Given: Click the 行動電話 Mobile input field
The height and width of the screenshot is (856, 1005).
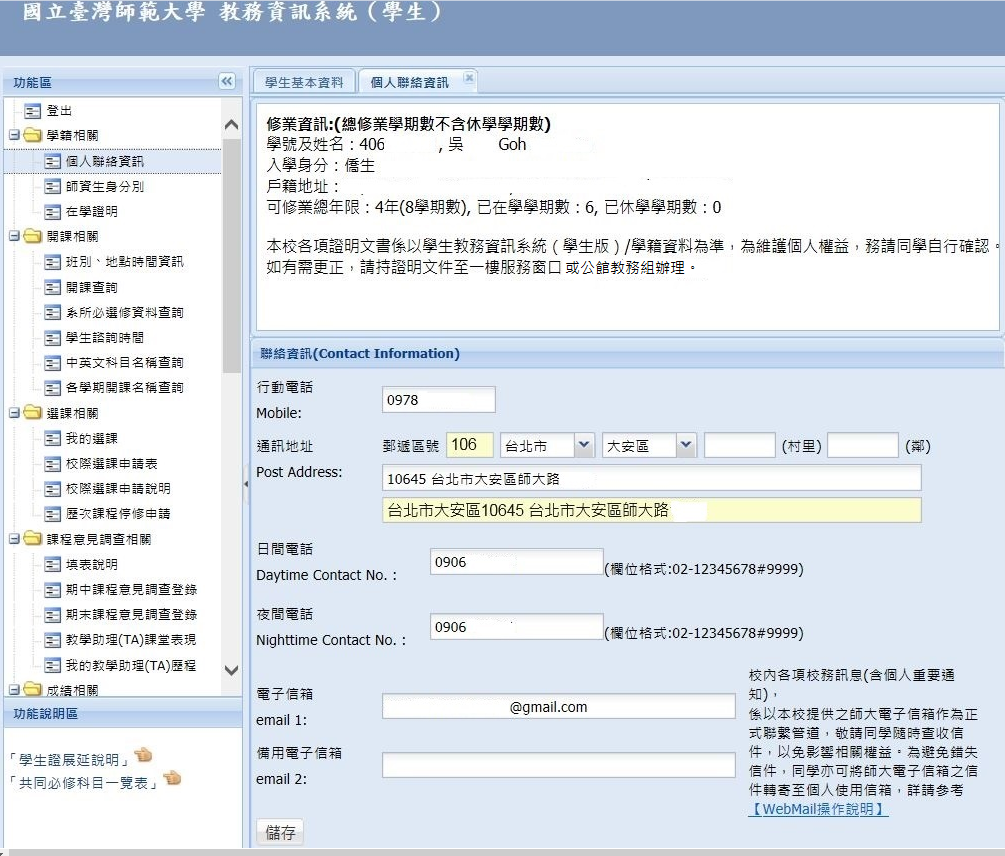Looking at the screenshot, I should click(438, 400).
